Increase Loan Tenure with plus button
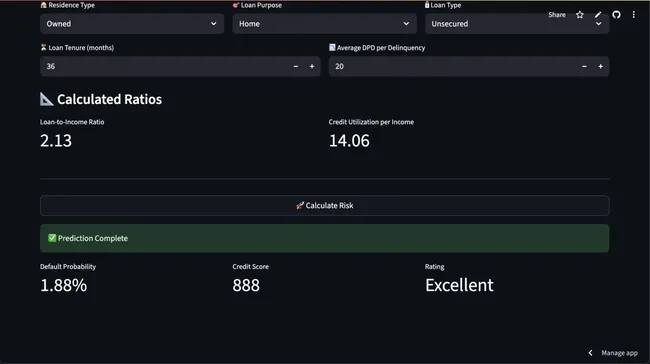The width and height of the screenshot is (650, 364). [x=312, y=66]
